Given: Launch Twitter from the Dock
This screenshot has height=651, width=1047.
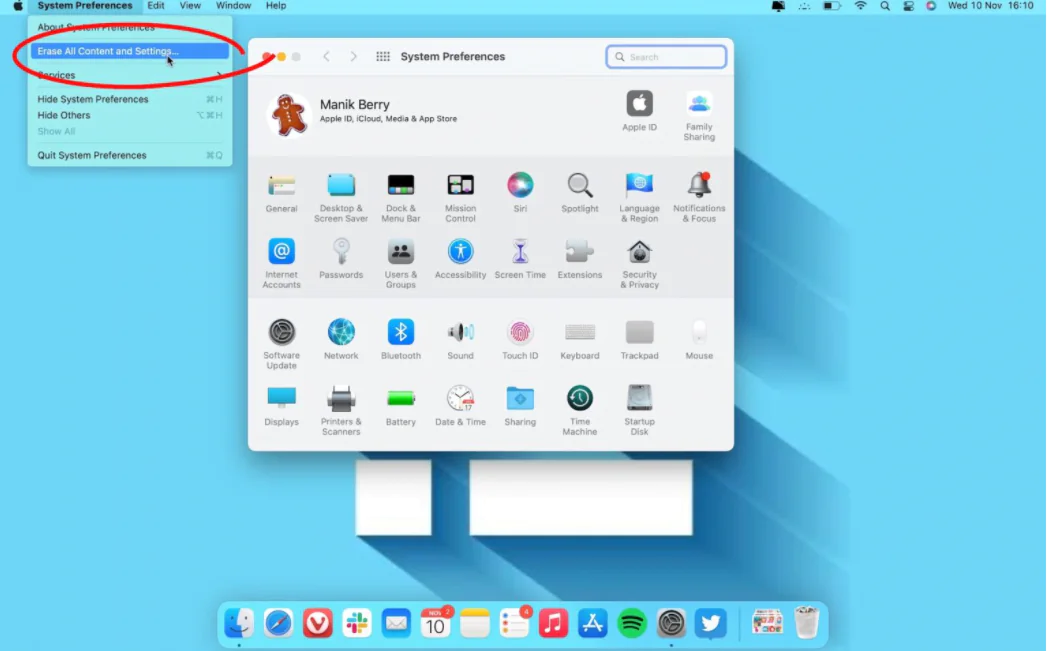Looking at the screenshot, I should 710,622.
